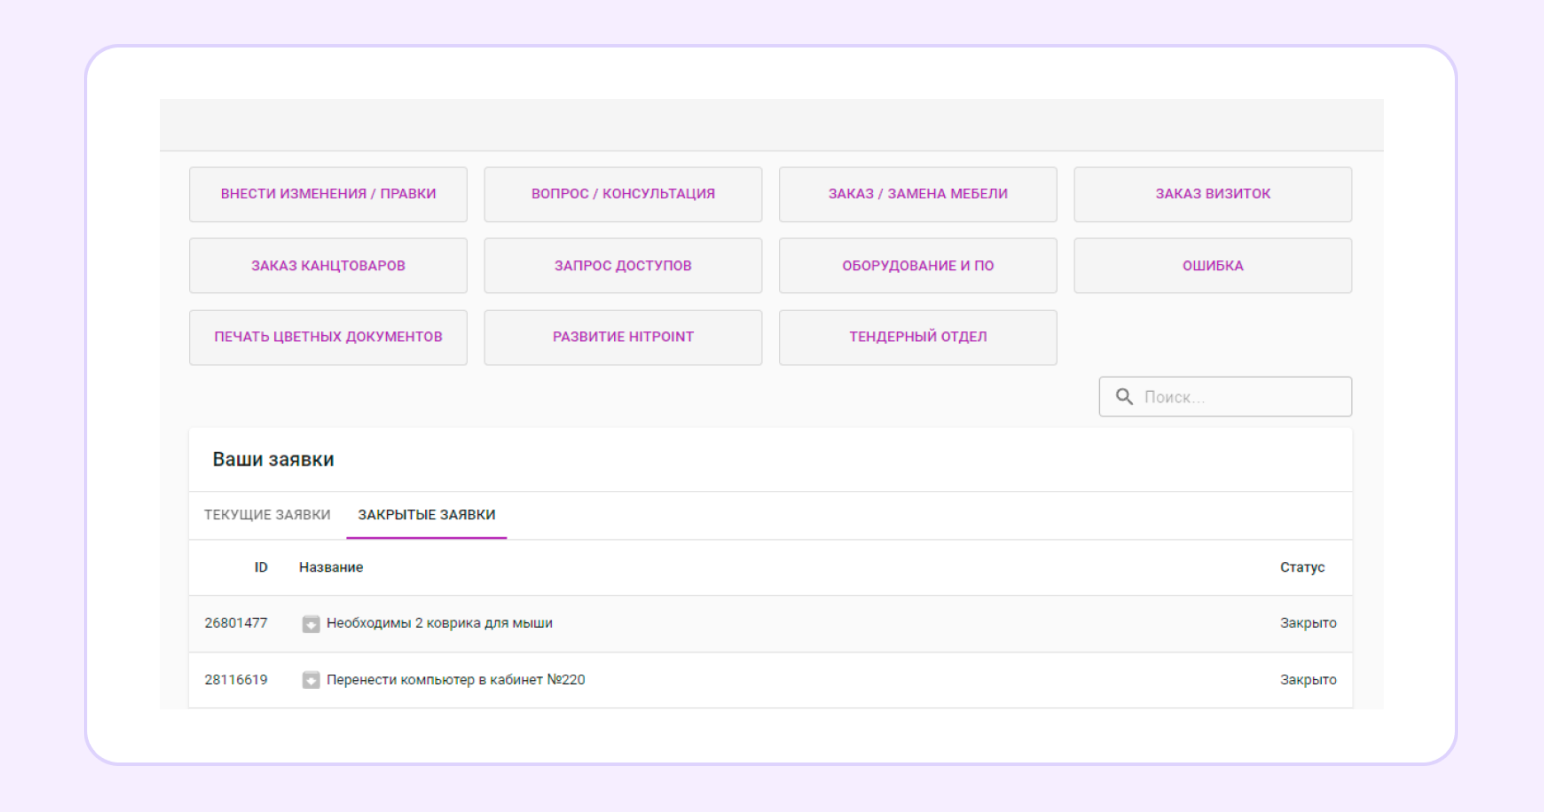Click icon beside mouse pad request
This screenshot has height=812, width=1544.
311,624
